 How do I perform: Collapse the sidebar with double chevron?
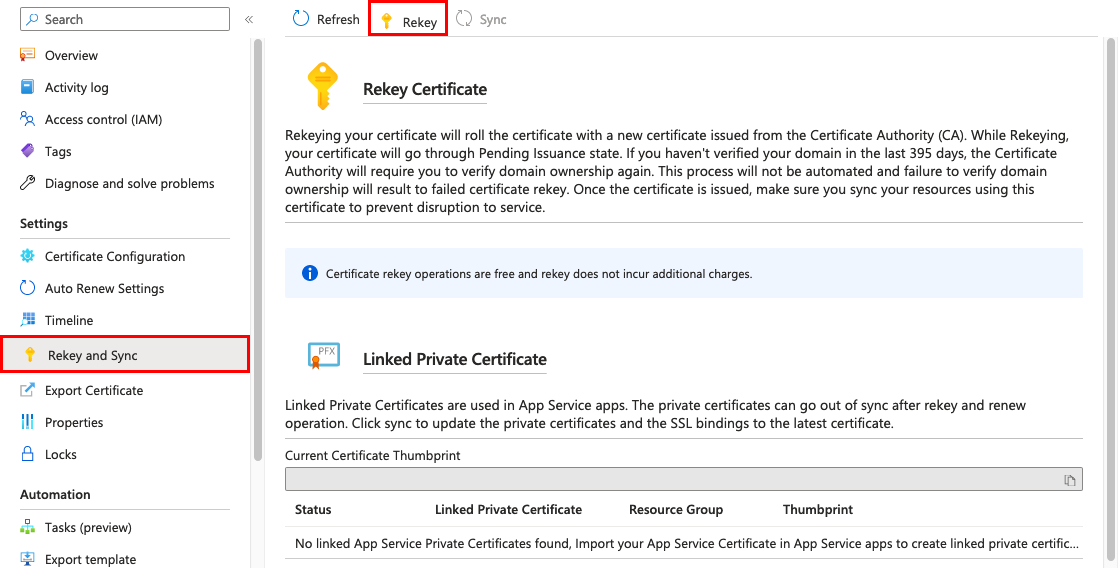(249, 19)
